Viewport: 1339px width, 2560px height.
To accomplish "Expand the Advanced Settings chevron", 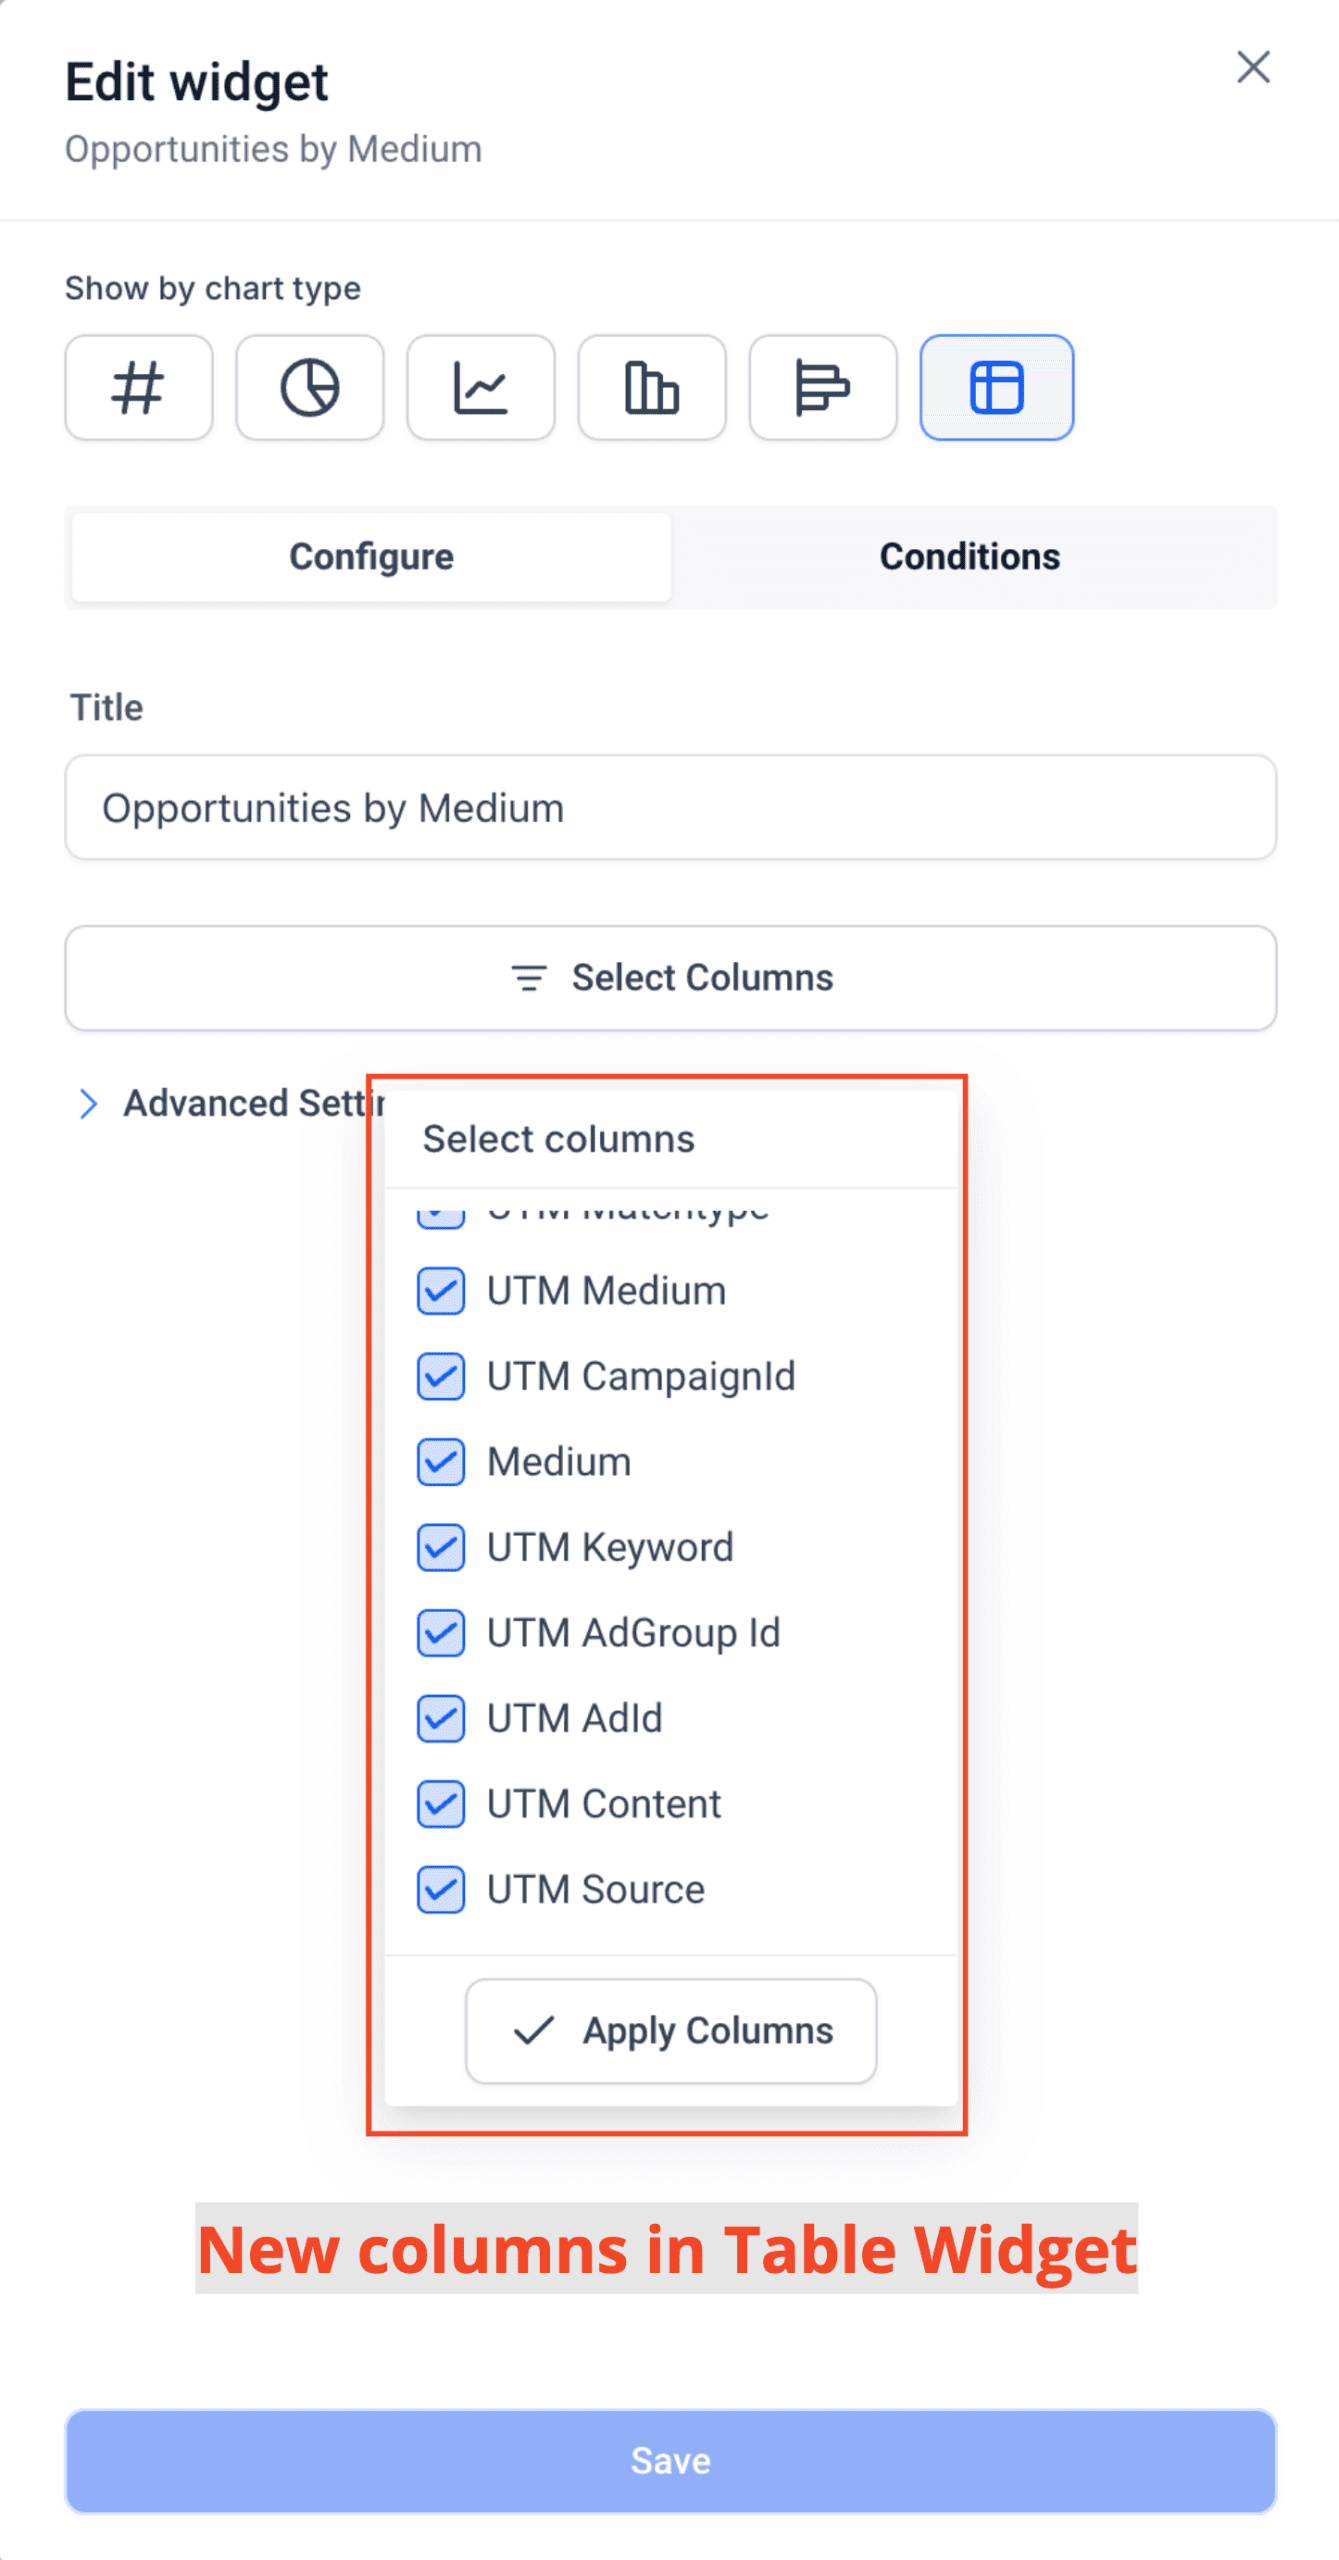I will pyautogui.click(x=88, y=1104).
